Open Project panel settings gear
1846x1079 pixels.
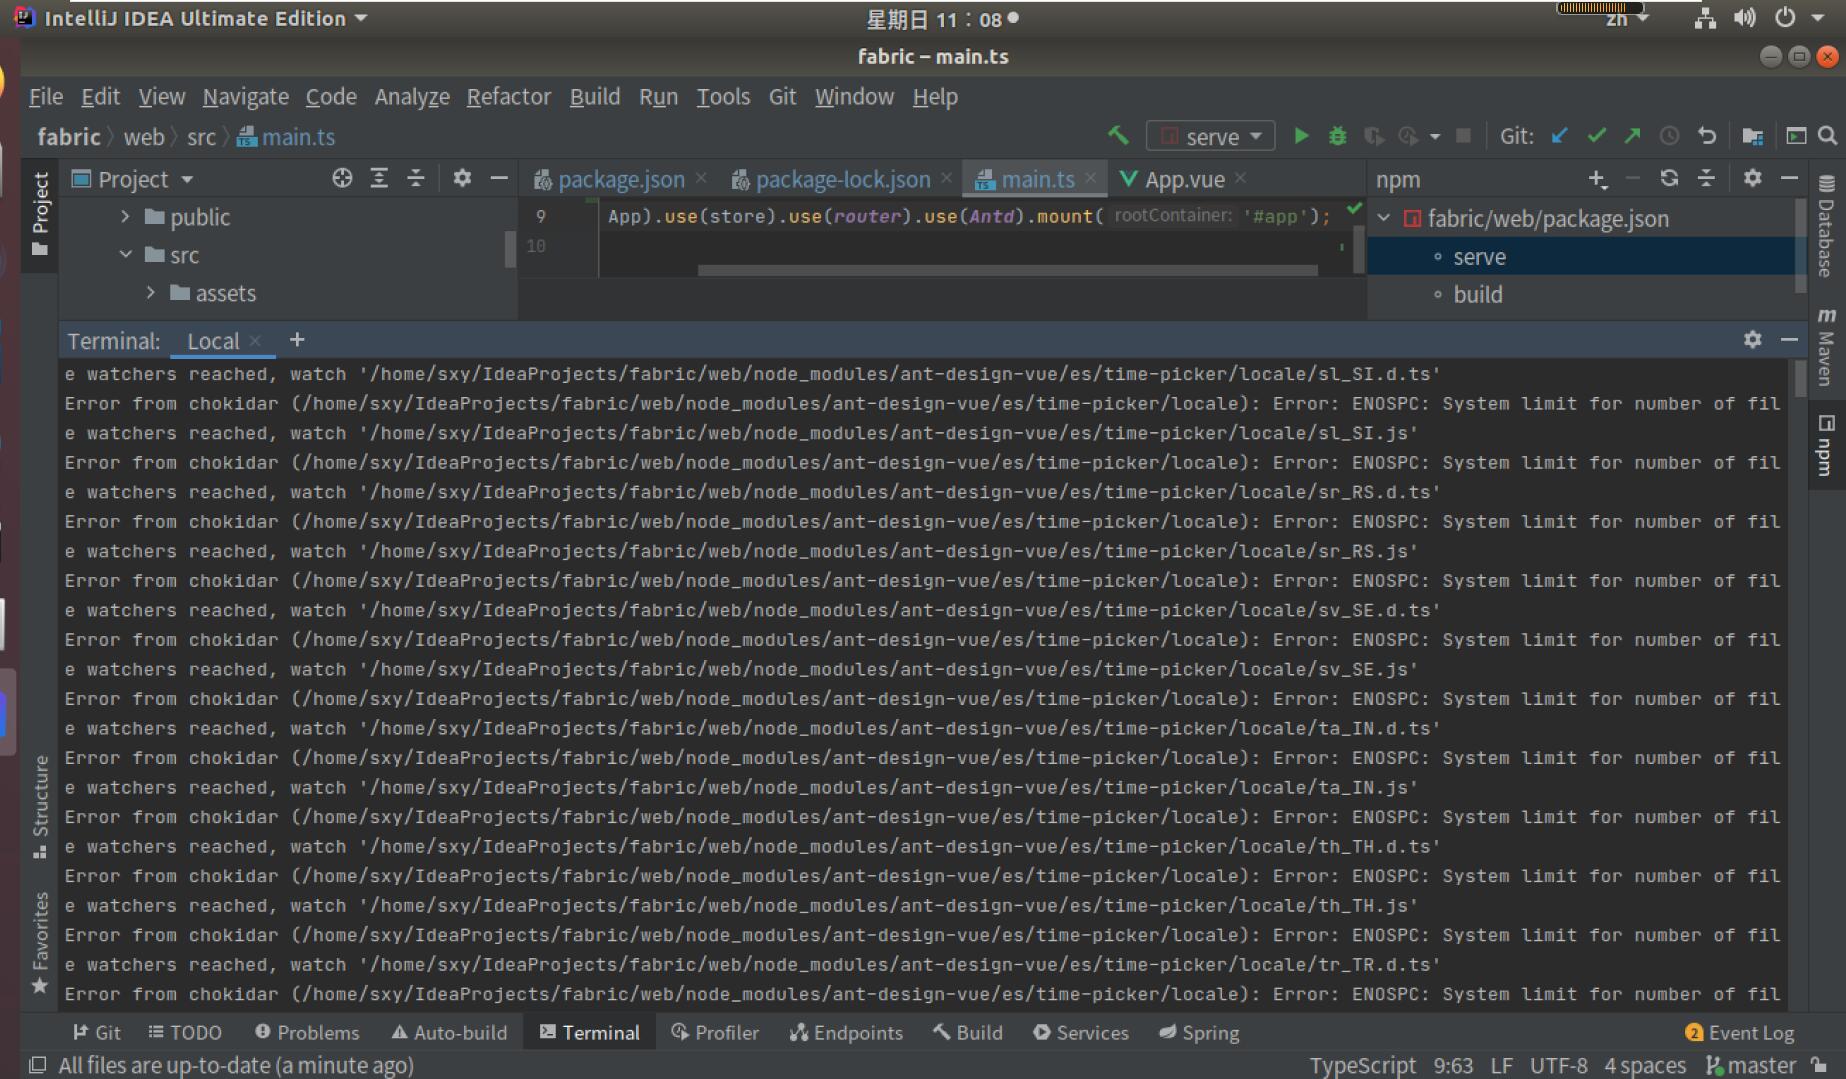pos(461,179)
